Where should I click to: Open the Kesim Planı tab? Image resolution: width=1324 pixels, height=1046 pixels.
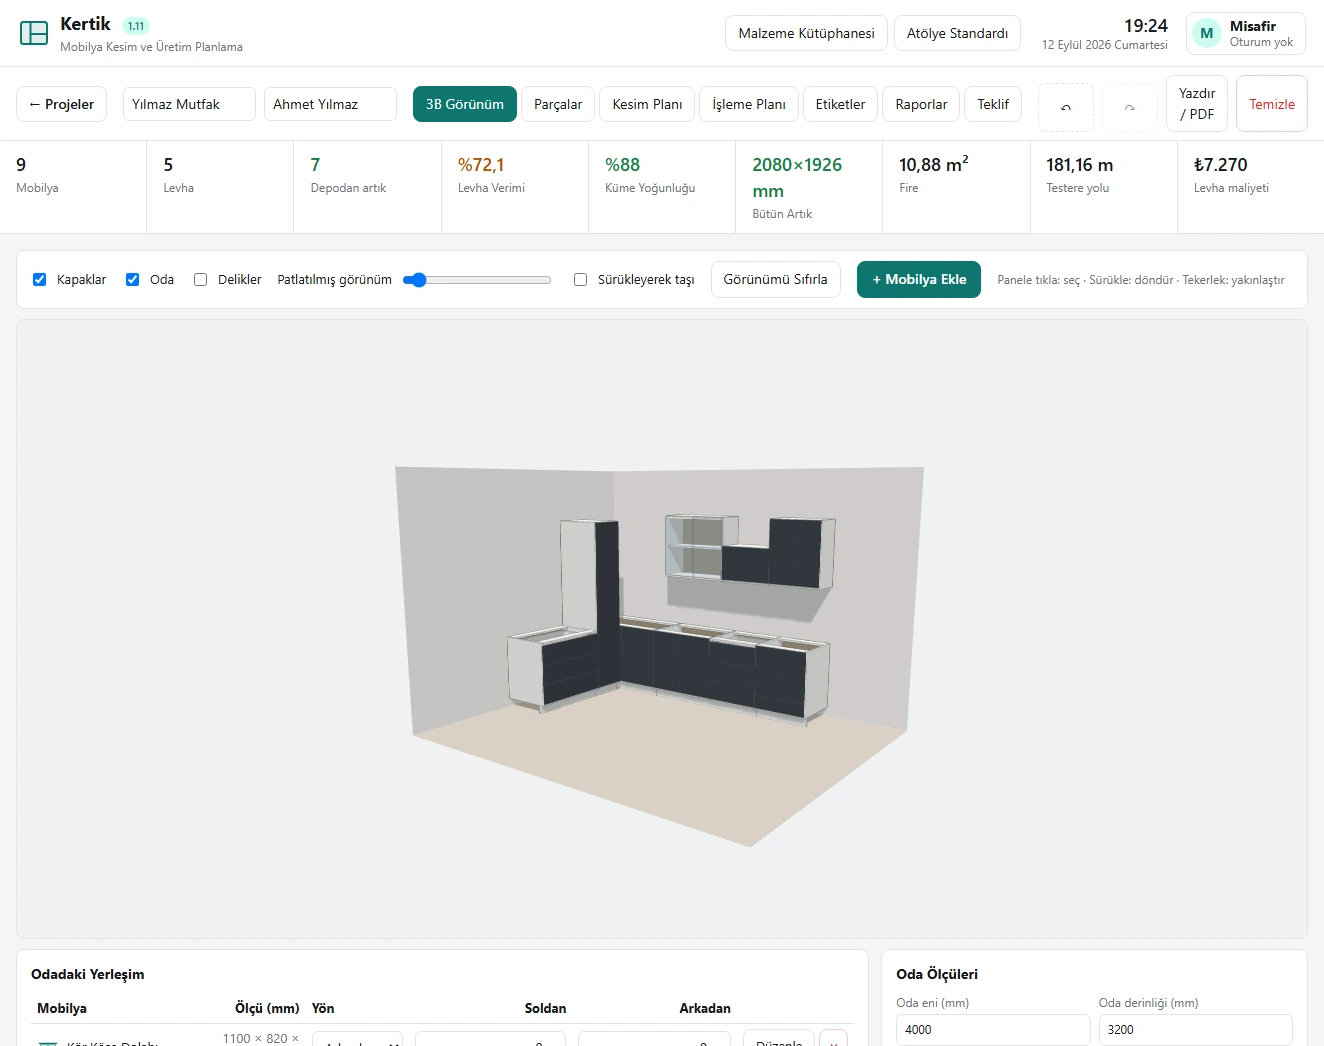click(647, 104)
